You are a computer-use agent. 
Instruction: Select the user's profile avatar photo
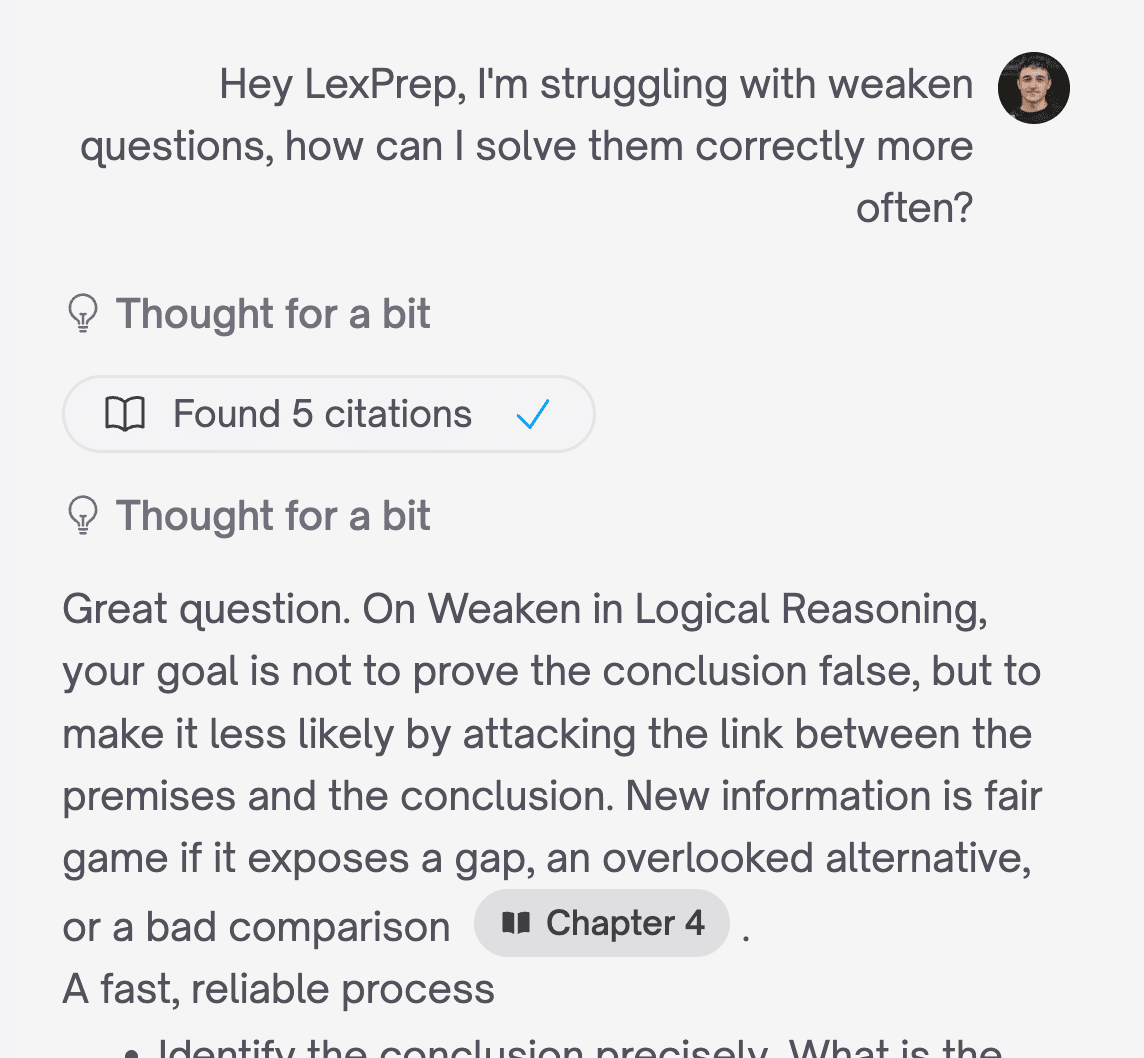pyautogui.click(x=1033, y=88)
